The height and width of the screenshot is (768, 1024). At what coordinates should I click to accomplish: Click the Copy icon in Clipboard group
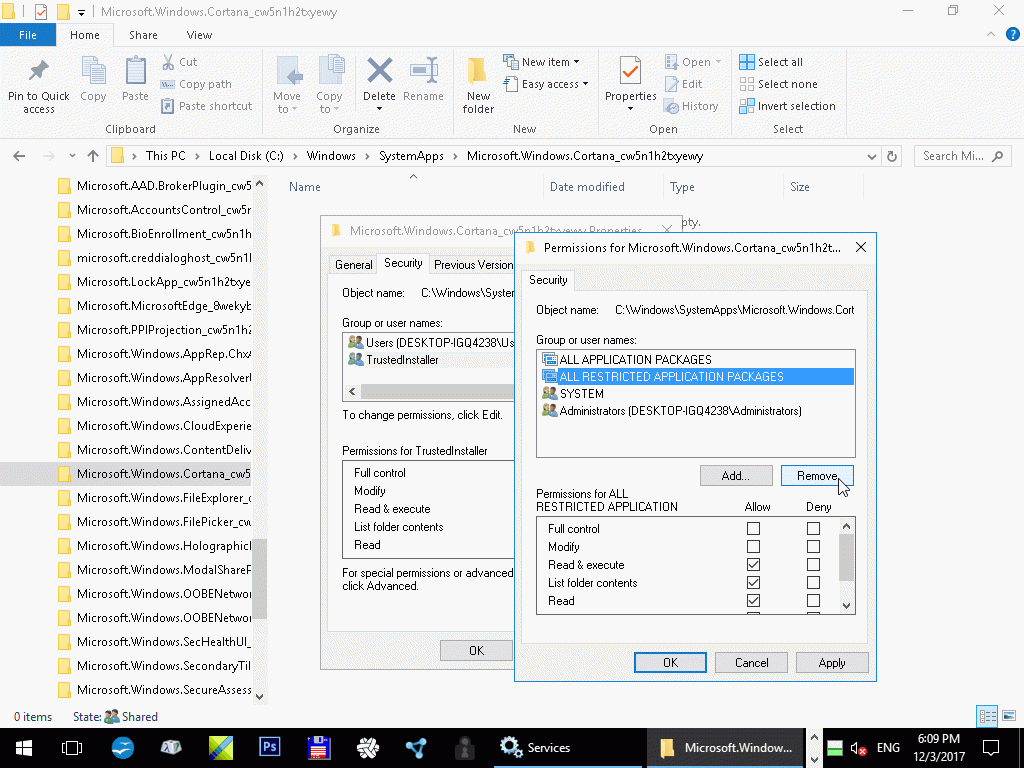pos(93,71)
